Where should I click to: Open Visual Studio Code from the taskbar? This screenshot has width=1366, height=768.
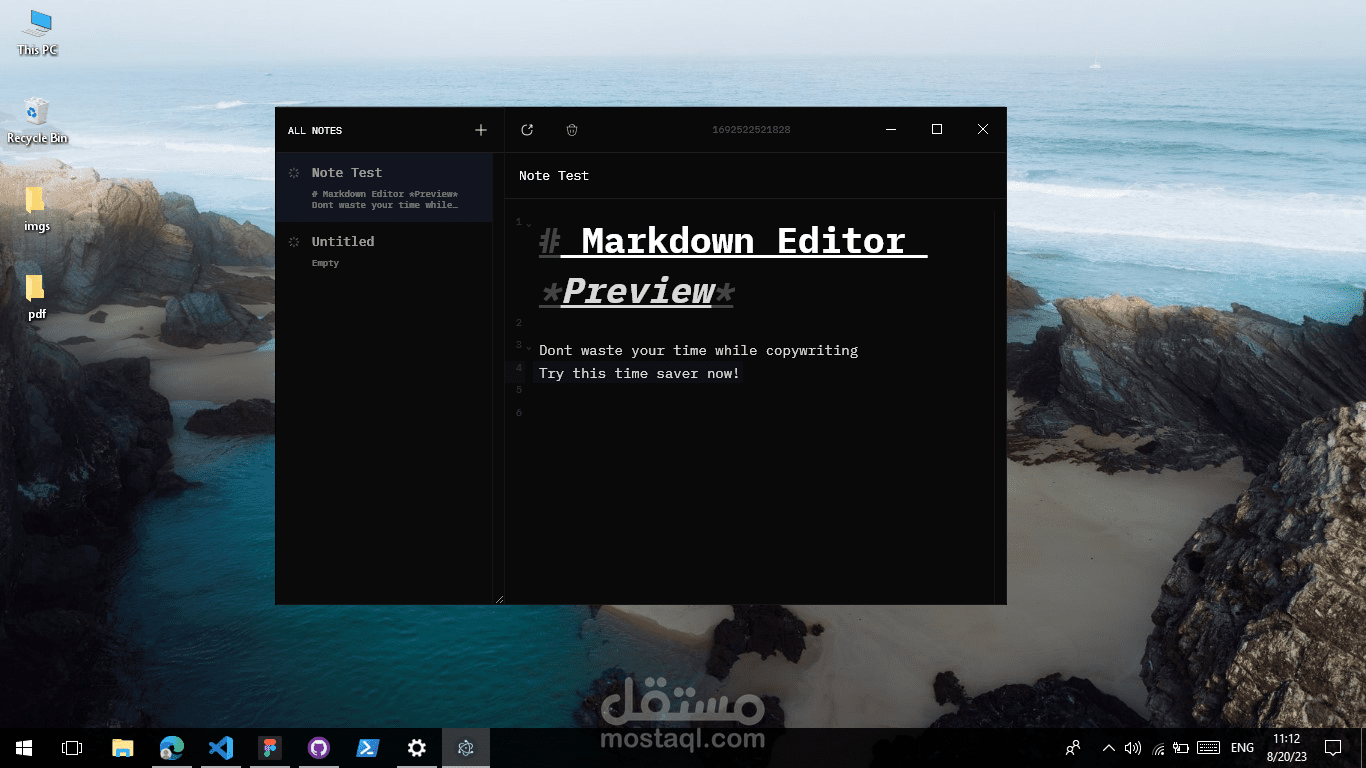[221, 748]
